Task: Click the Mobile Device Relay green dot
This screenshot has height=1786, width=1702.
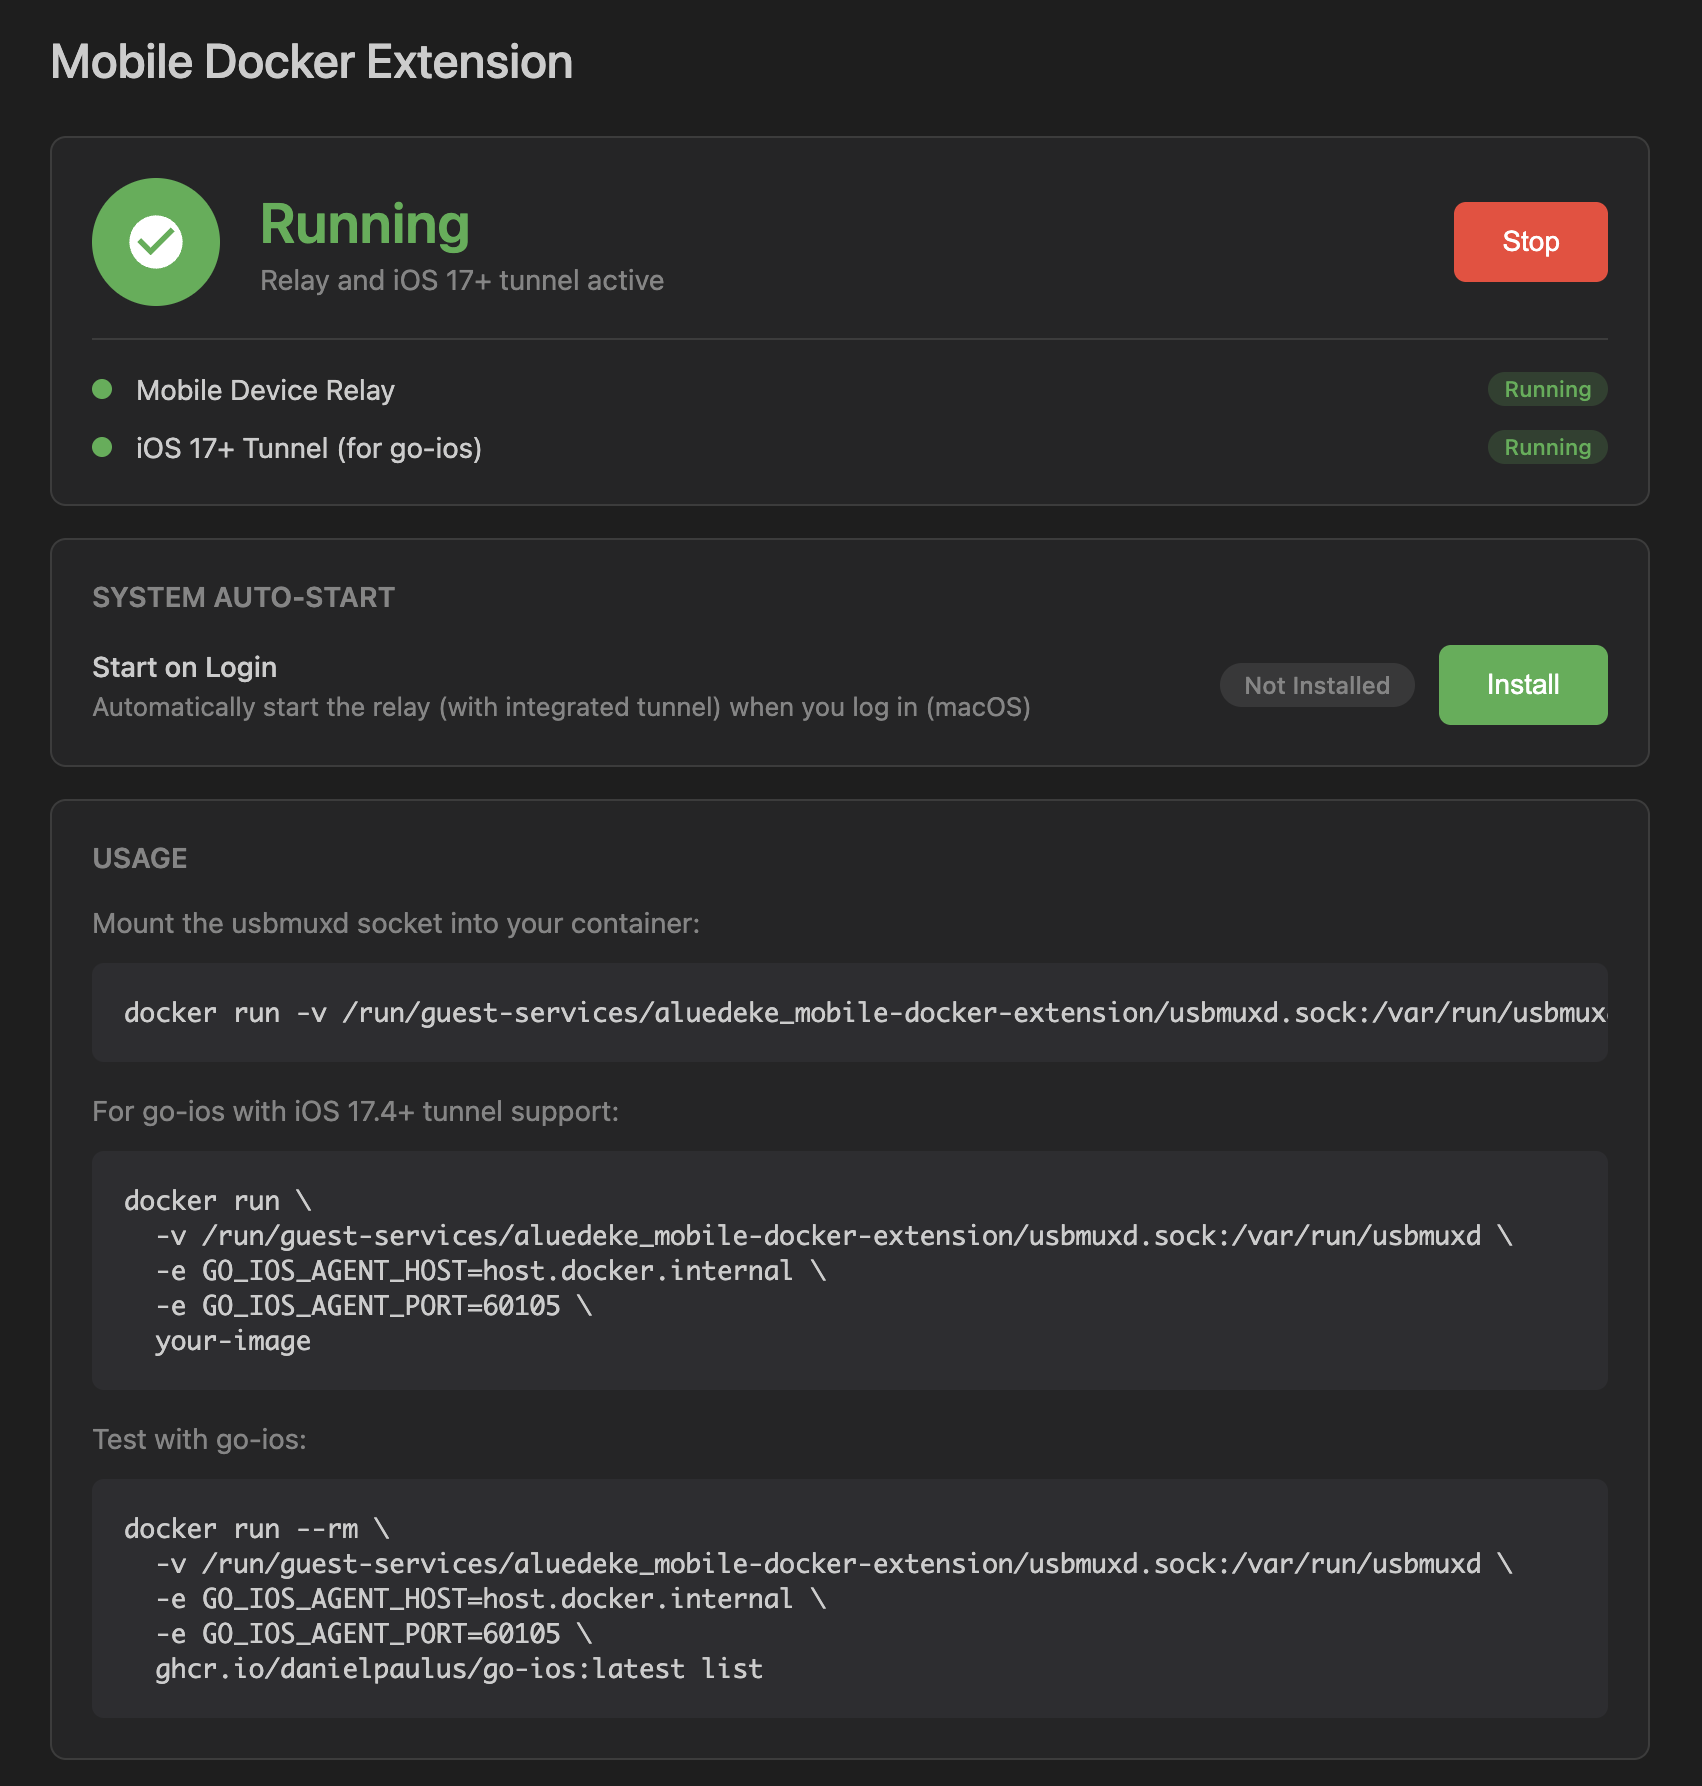Action: pos(102,389)
